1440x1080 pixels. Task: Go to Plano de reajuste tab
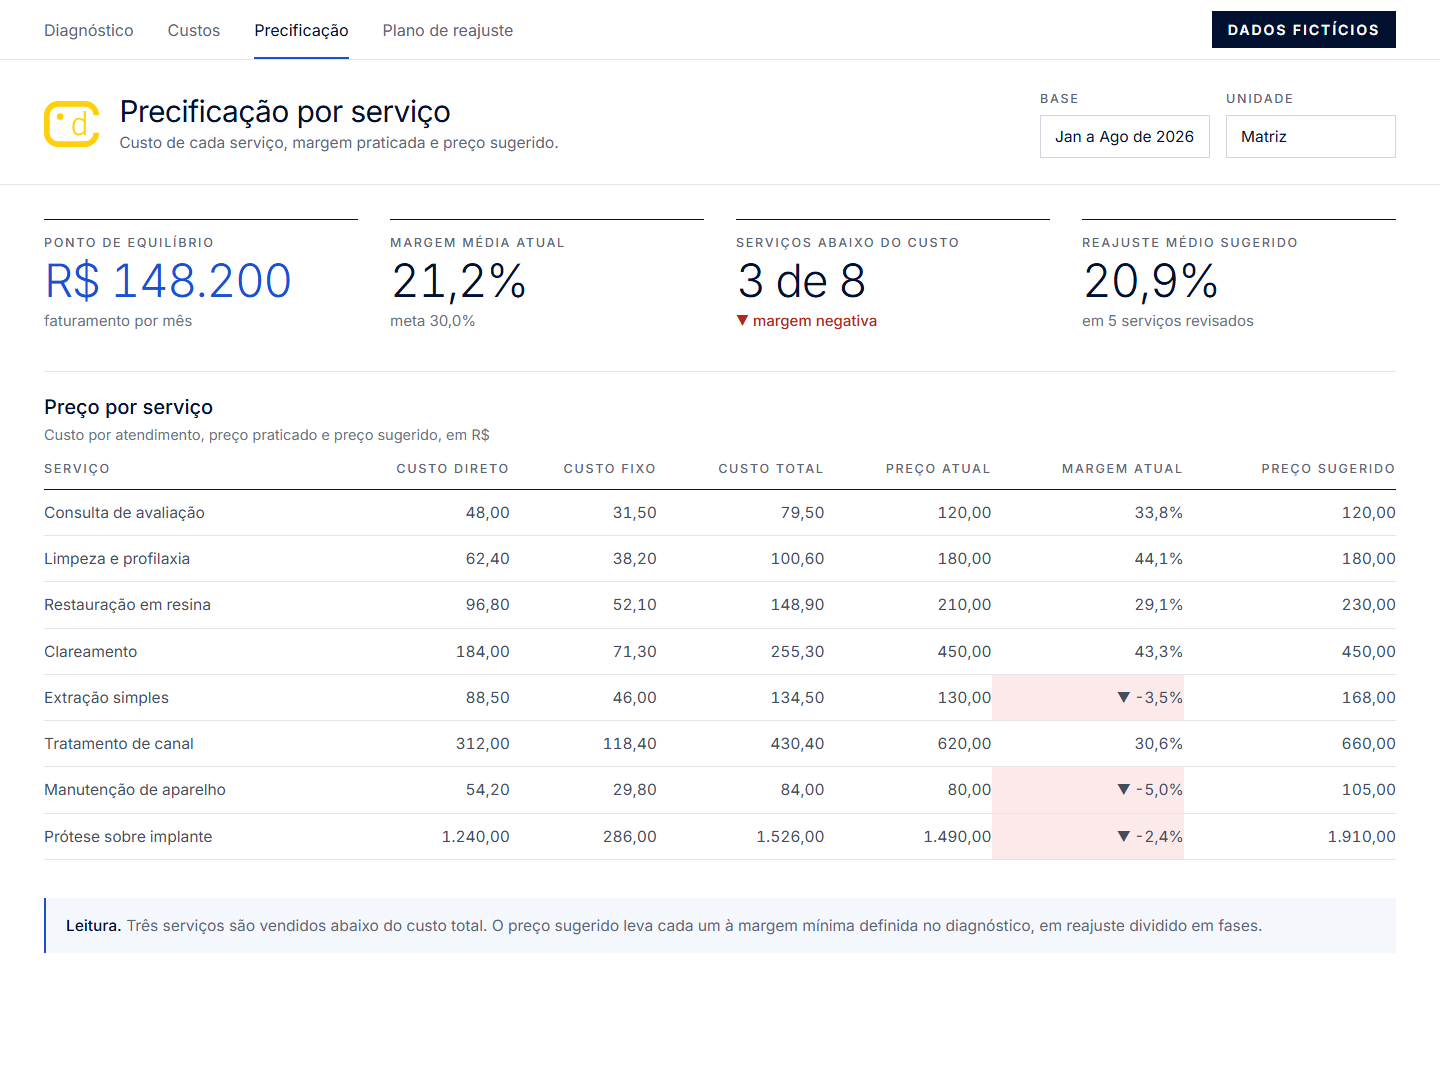(448, 31)
